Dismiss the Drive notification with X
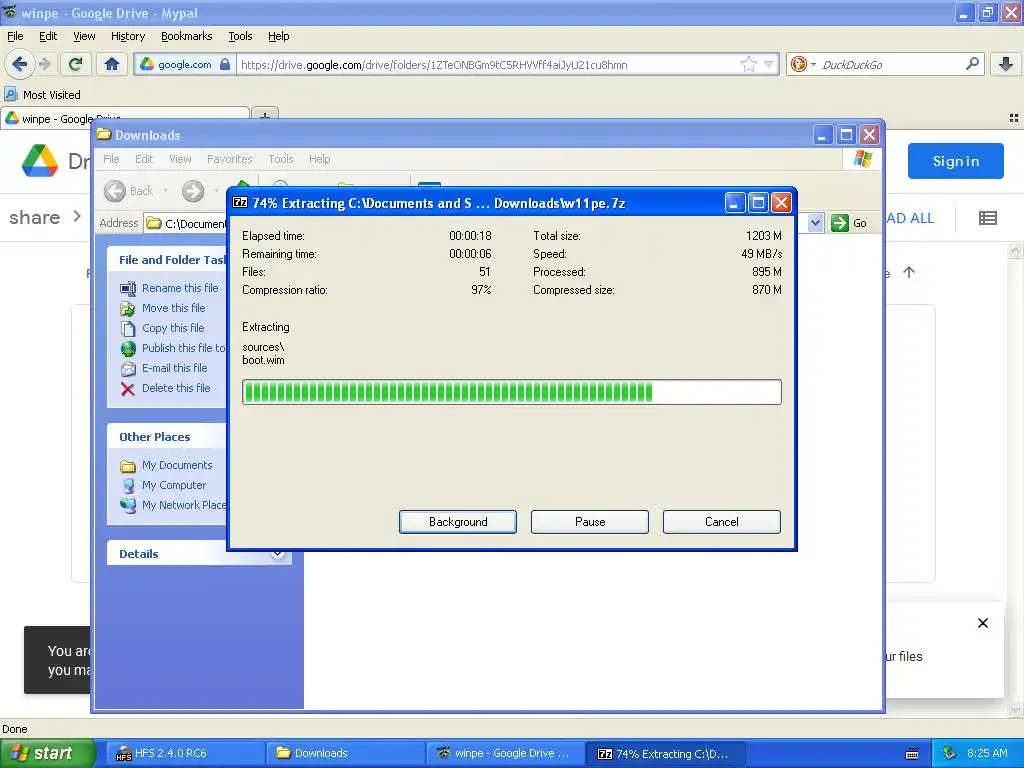 coord(982,623)
